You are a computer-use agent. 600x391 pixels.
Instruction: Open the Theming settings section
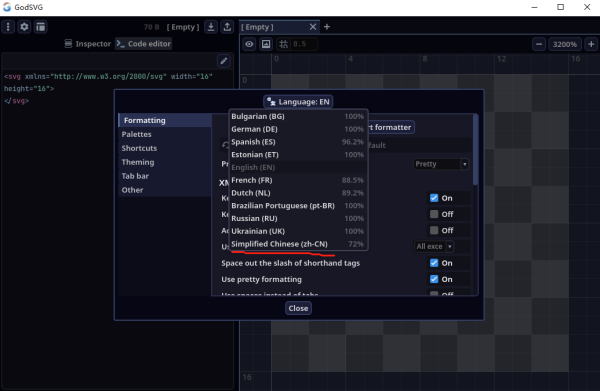pyautogui.click(x=165, y=162)
